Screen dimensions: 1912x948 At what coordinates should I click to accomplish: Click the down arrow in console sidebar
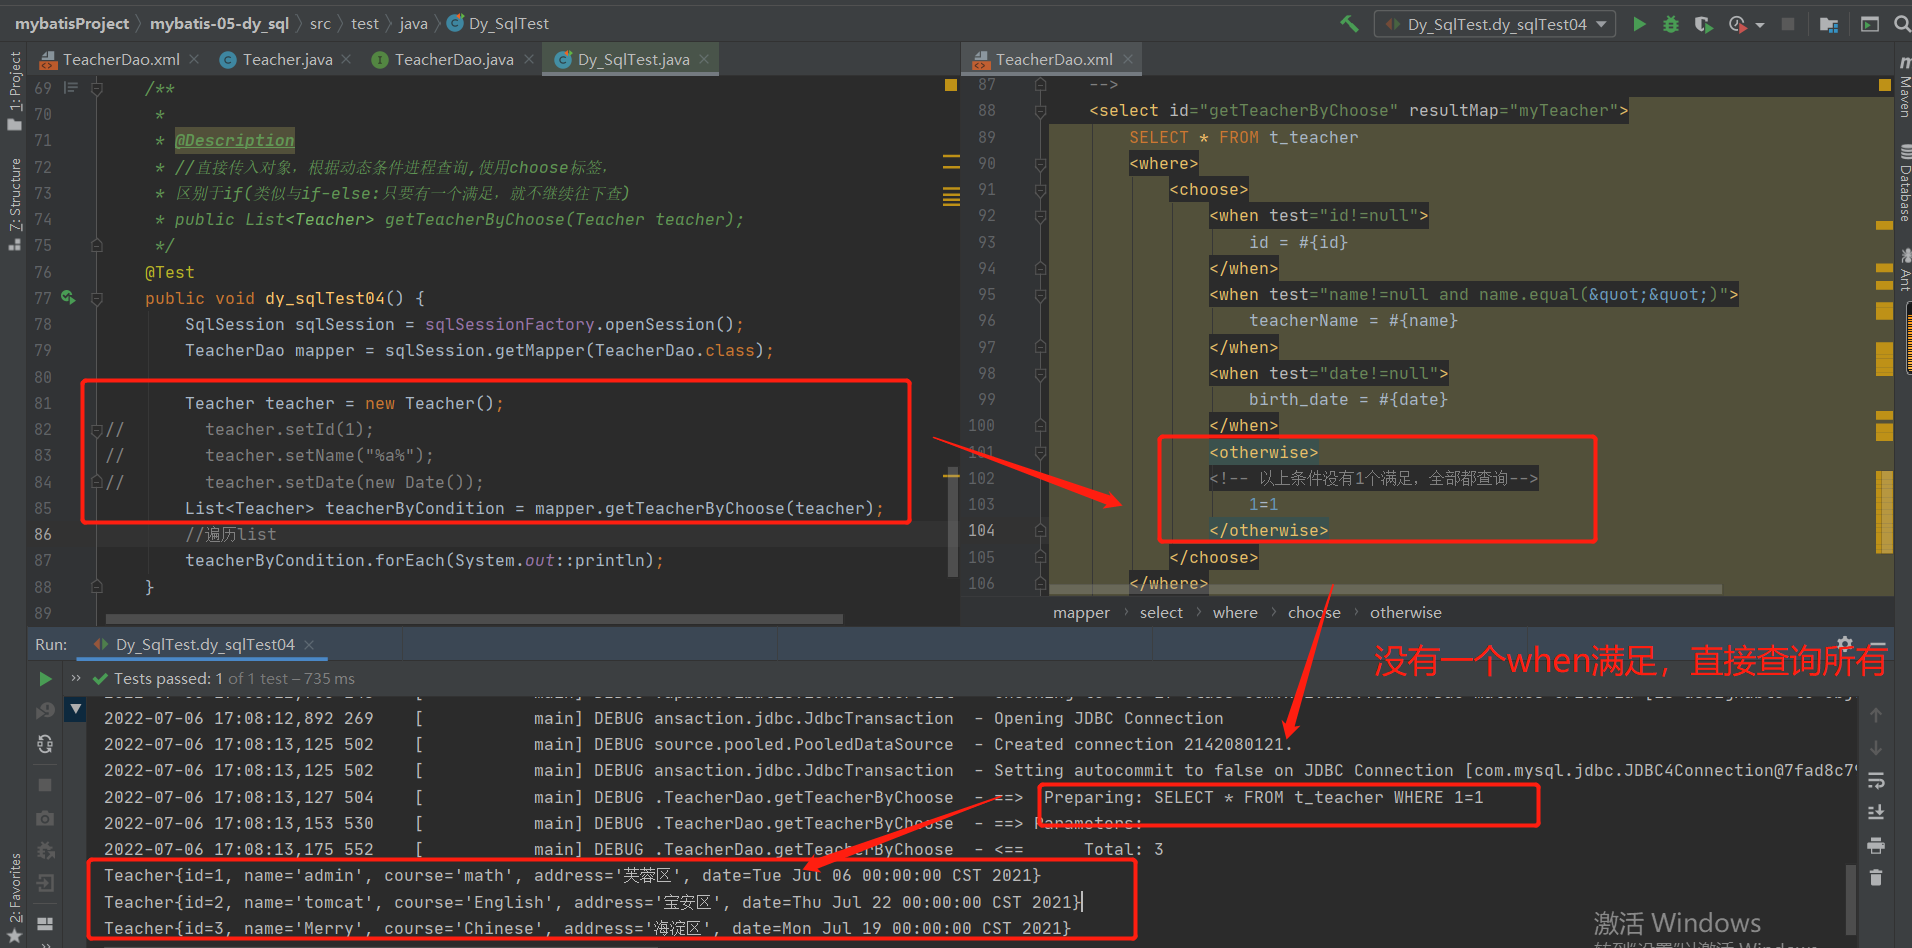1876,748
